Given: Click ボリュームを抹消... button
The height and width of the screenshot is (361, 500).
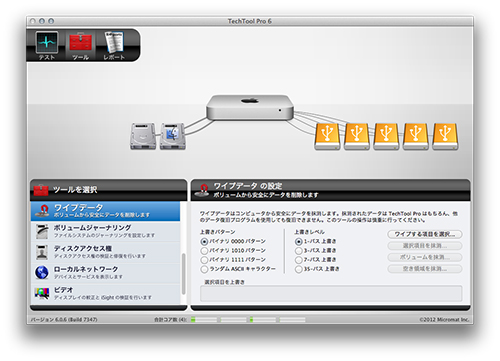Looking at the screenshot, I should [425, 257].
